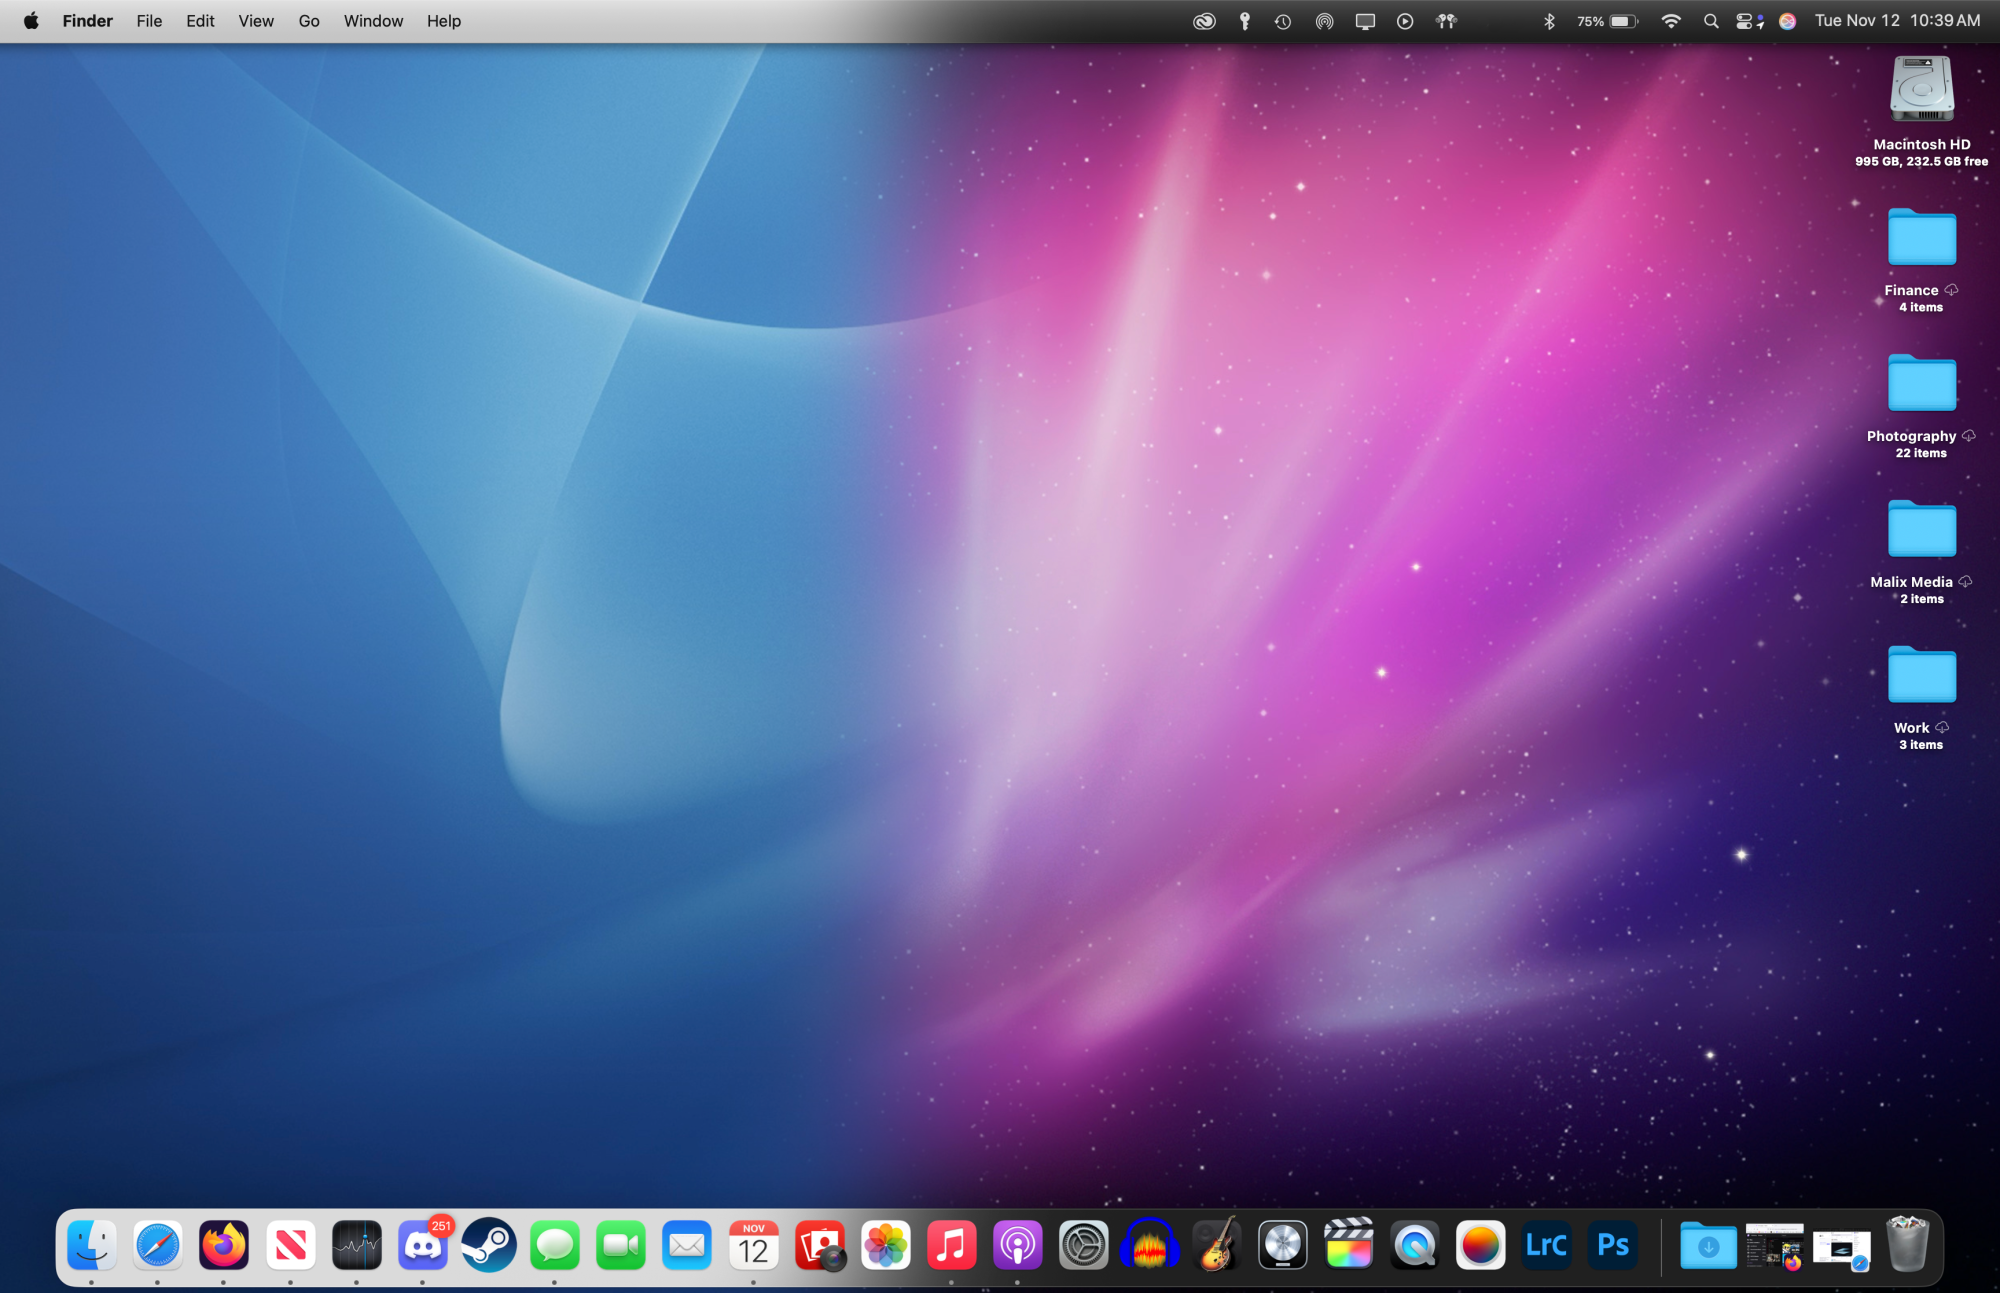2000x1293 pixels.
Task: Open Discord from the Dock
Action: [x=422, y=1245]
